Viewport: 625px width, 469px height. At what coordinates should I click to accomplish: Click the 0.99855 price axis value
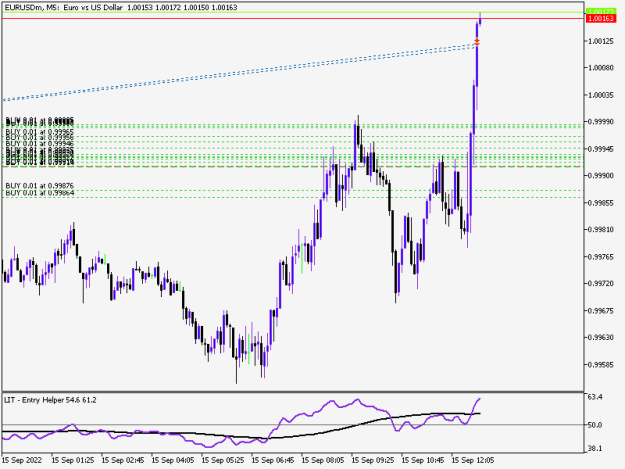(601, 203)
